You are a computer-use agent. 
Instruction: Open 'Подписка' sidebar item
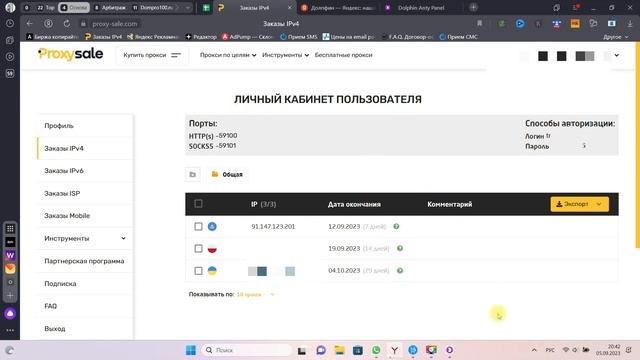(x=60, y=283)
